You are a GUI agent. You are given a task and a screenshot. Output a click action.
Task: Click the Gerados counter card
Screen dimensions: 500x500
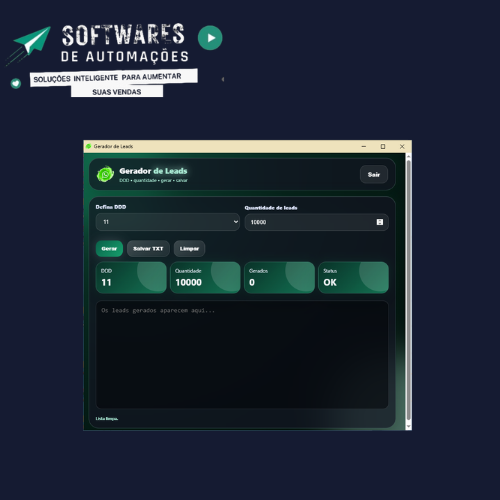pyautogui.click(x=279, y=278)
